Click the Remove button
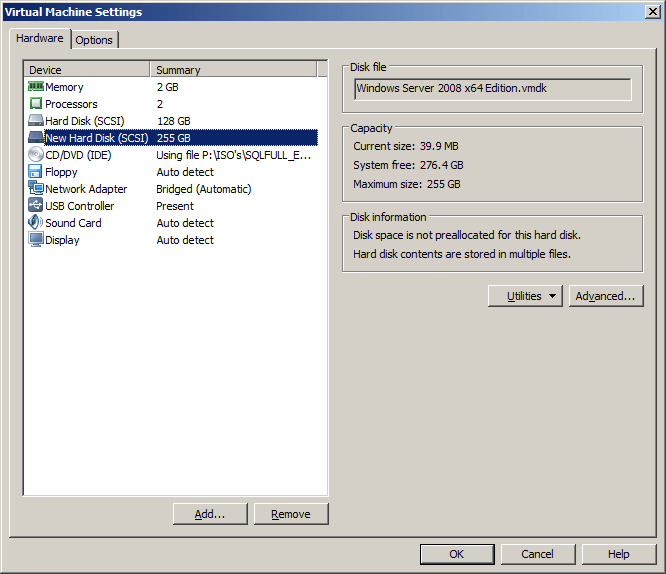 291,514
